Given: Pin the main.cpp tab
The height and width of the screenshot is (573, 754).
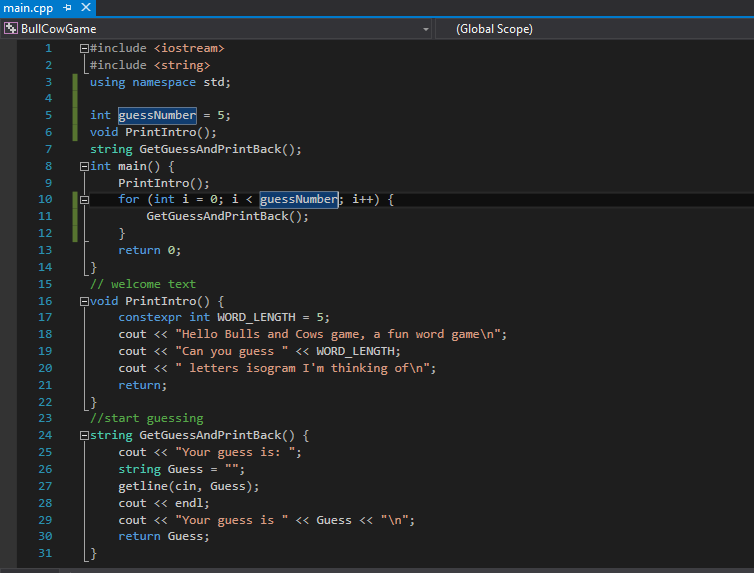Looking at the screenshot, I should pos(68,8).
